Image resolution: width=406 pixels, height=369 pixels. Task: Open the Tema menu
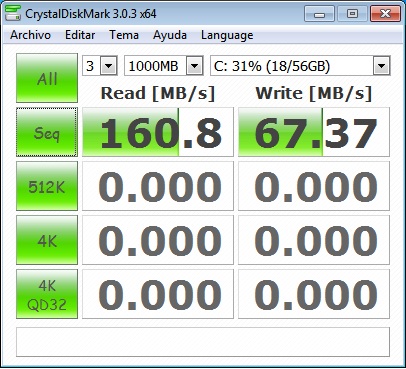tap(124, 35)
